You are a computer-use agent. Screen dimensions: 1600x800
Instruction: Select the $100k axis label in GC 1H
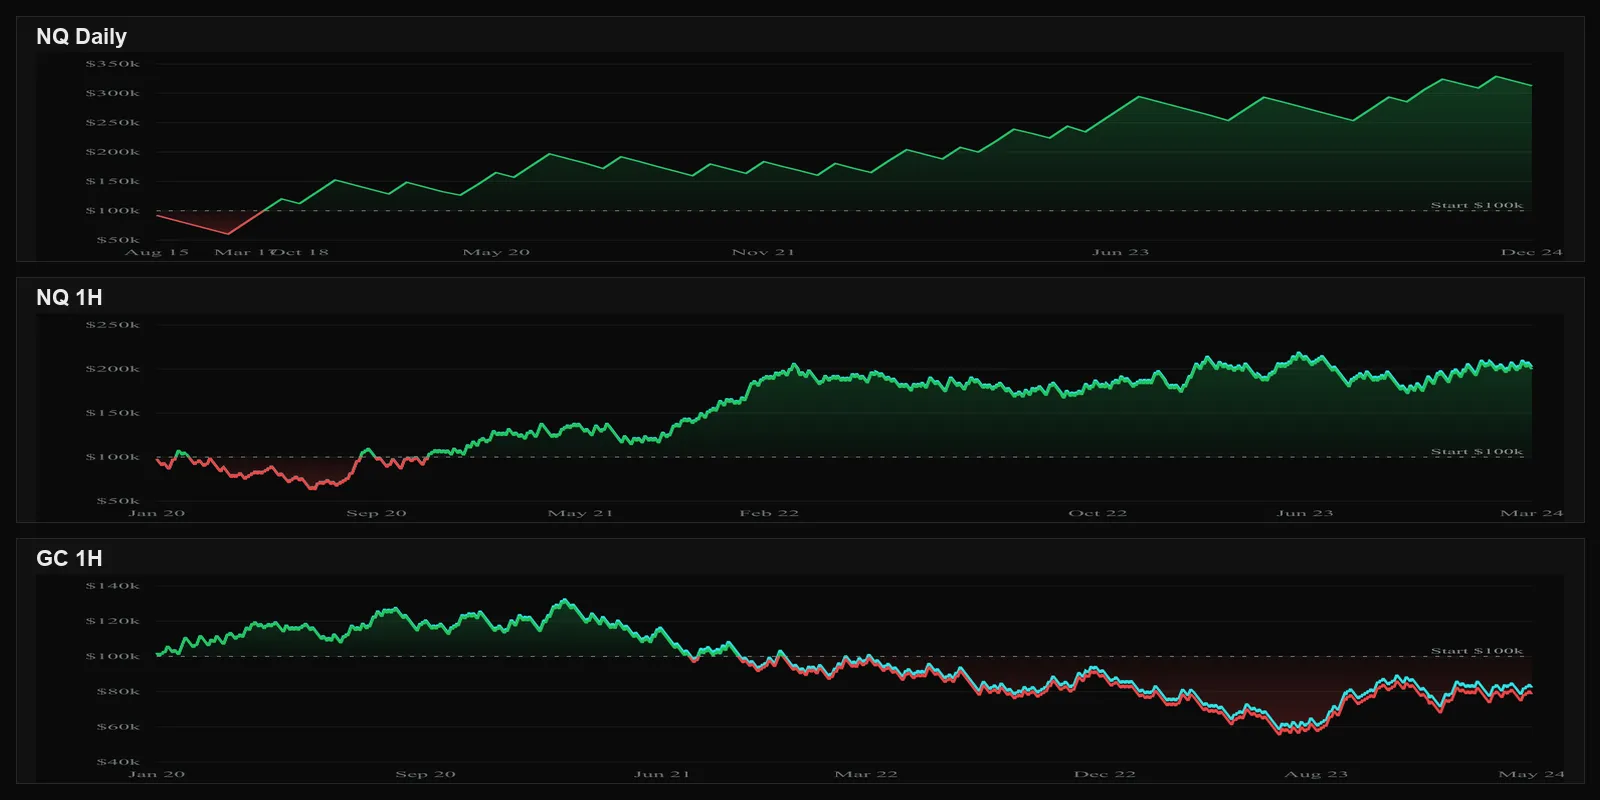click(113, 656)
